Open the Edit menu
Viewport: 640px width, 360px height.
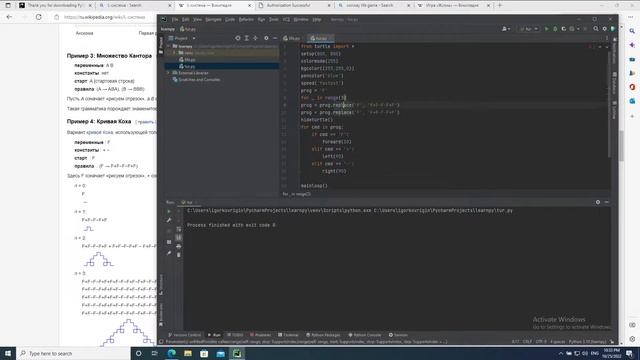tap(186, 19)
